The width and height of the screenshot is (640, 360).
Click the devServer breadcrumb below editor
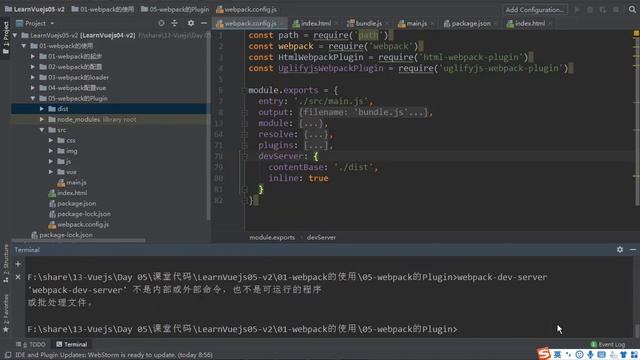click(321, 237)
